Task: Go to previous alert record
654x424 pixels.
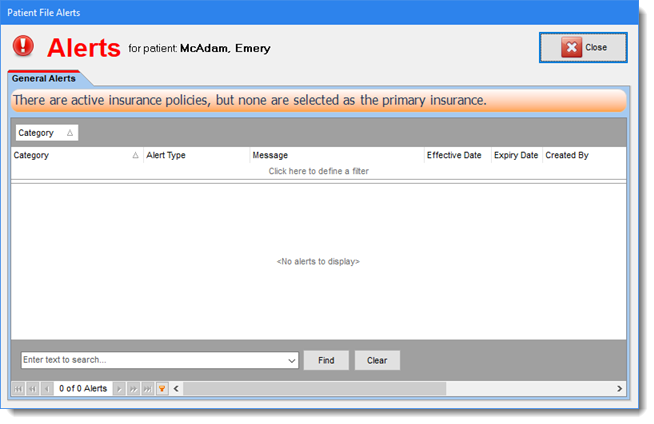Action: pyautogui.click(x=47, y=389)
